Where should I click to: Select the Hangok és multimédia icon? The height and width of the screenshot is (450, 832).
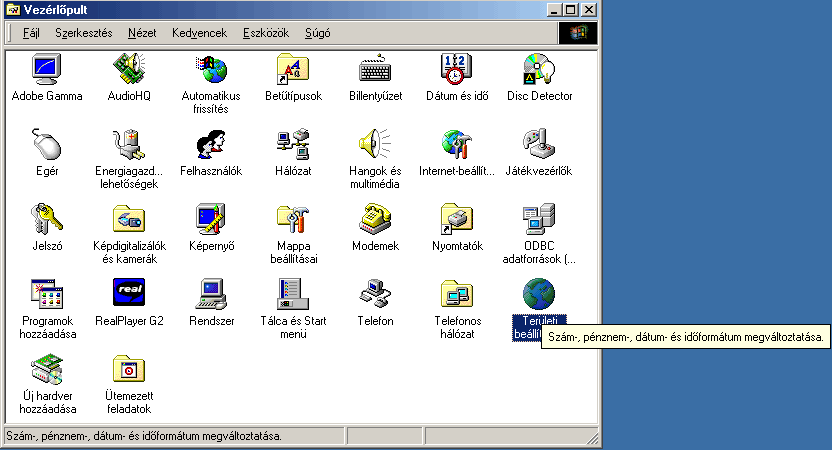[x=376, y=145]
